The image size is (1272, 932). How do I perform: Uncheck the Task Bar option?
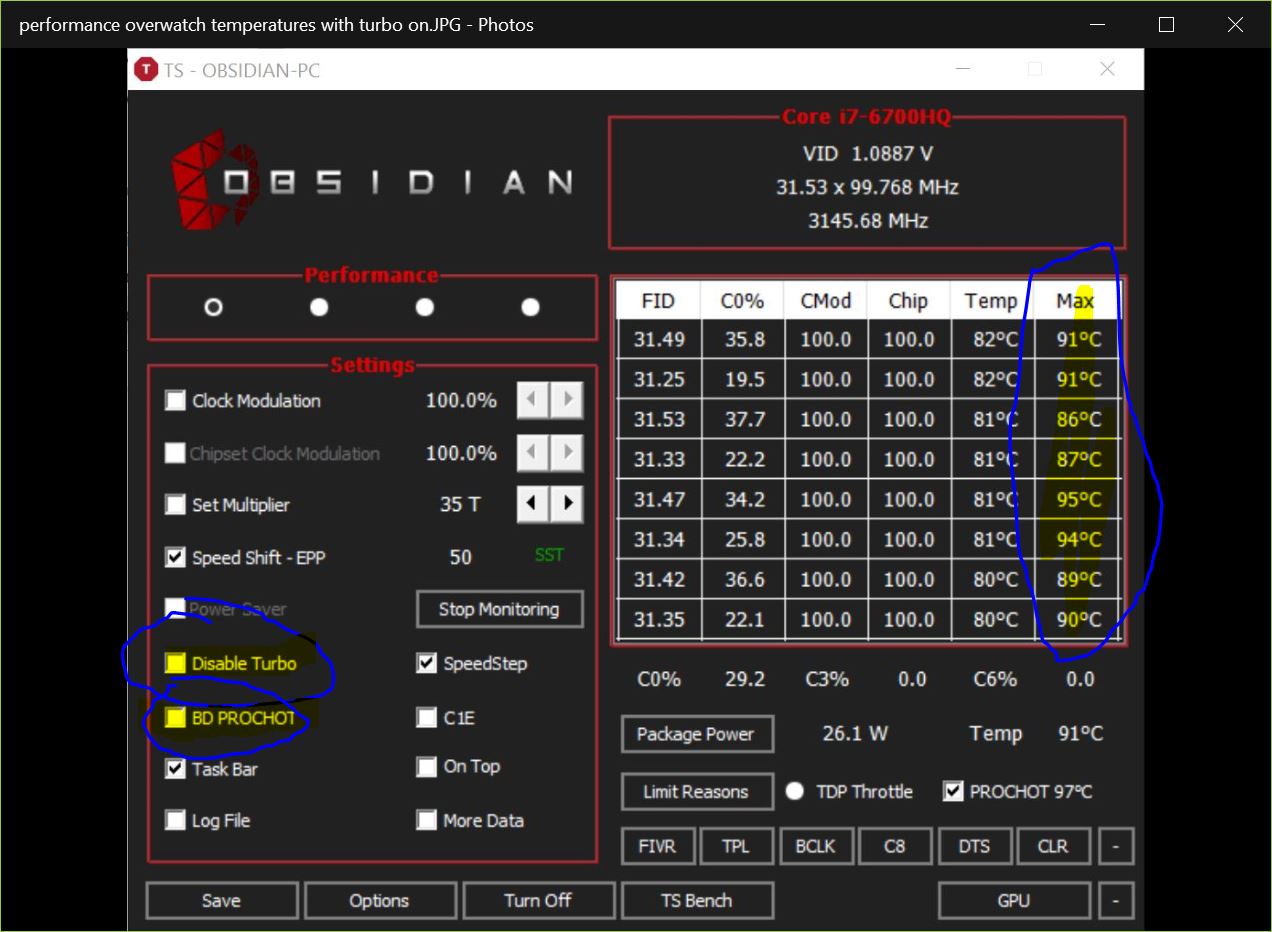pyautogui.click(x=176, y=769)
